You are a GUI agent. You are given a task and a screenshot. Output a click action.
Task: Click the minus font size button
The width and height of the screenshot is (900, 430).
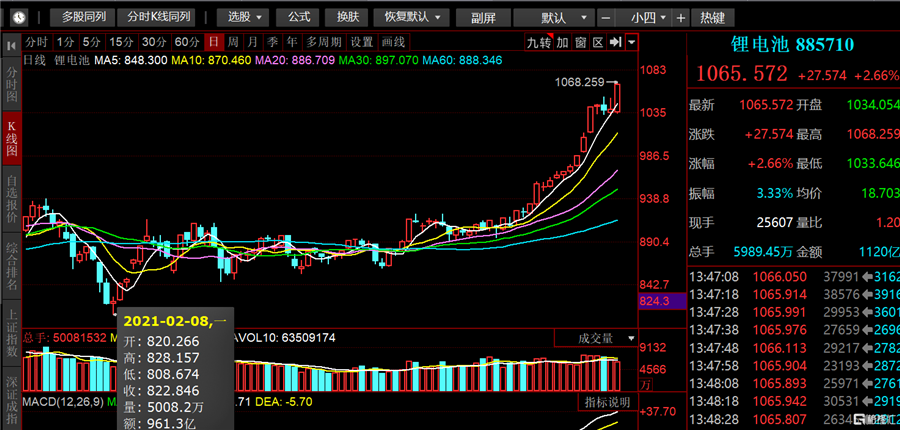click(606, 18)
